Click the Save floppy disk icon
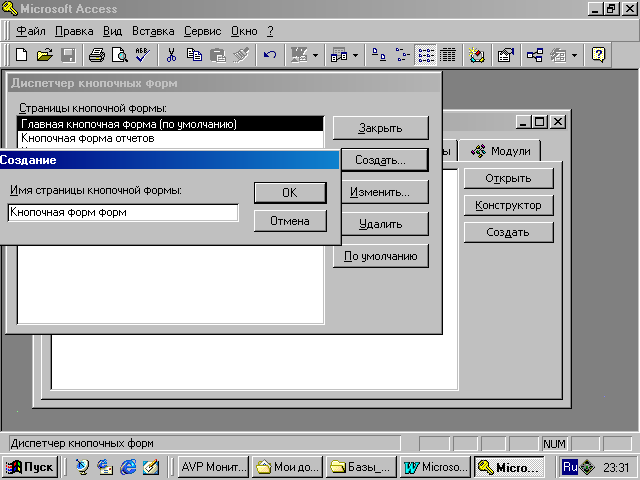 69,54
